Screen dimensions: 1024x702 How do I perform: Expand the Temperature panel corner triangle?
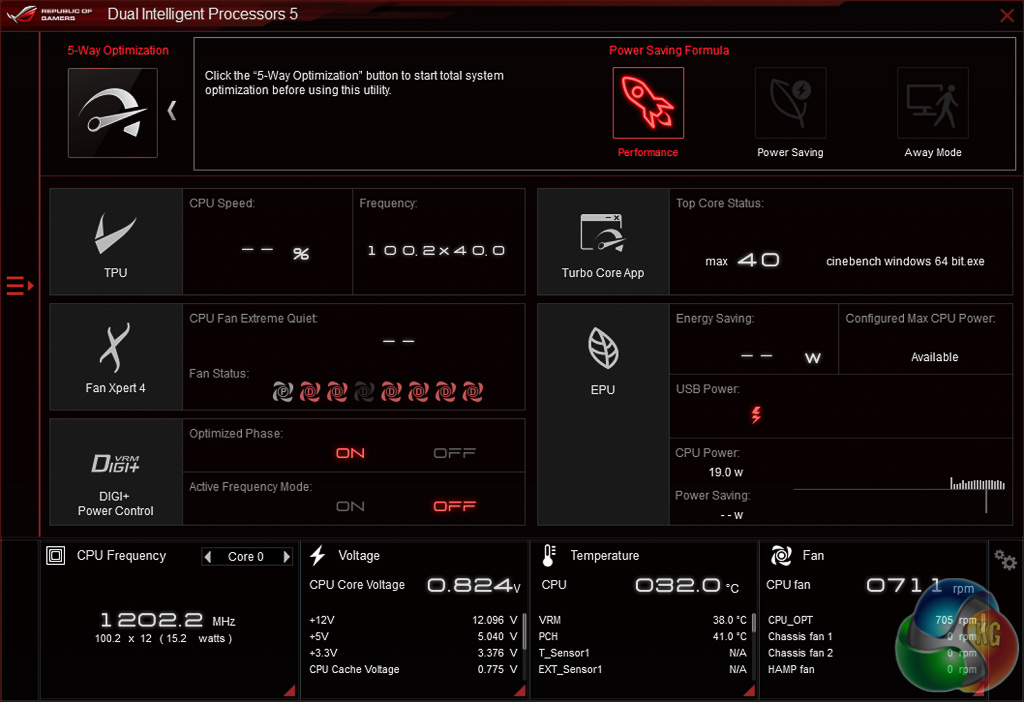pyautogui.click(x=749, y=690)
